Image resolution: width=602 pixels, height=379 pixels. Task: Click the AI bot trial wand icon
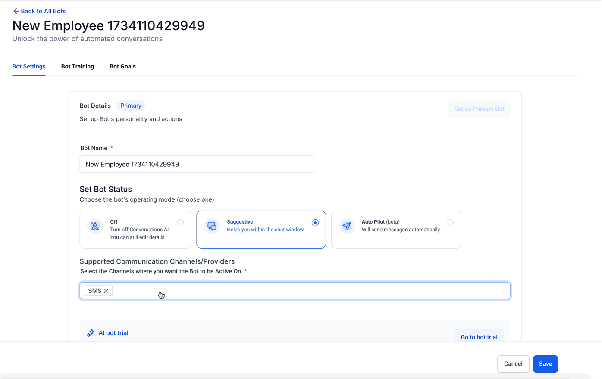click(91, 333)
